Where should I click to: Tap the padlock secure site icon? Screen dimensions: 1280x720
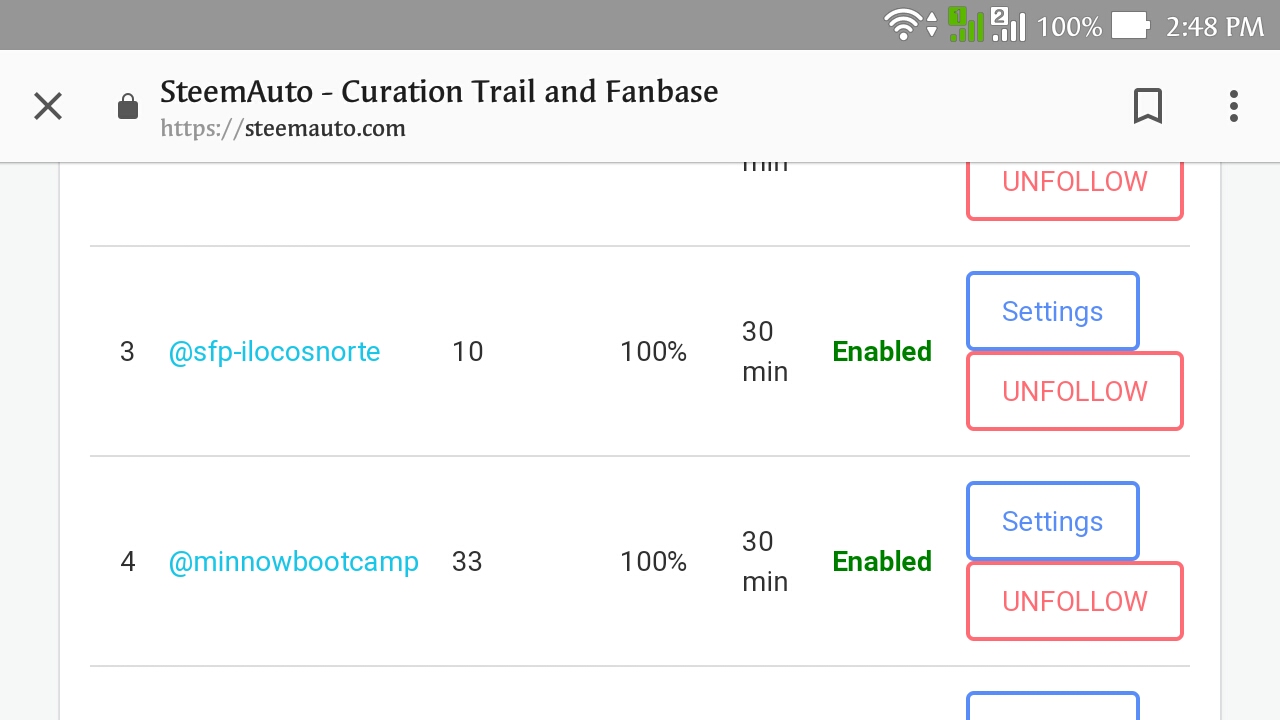128,106
